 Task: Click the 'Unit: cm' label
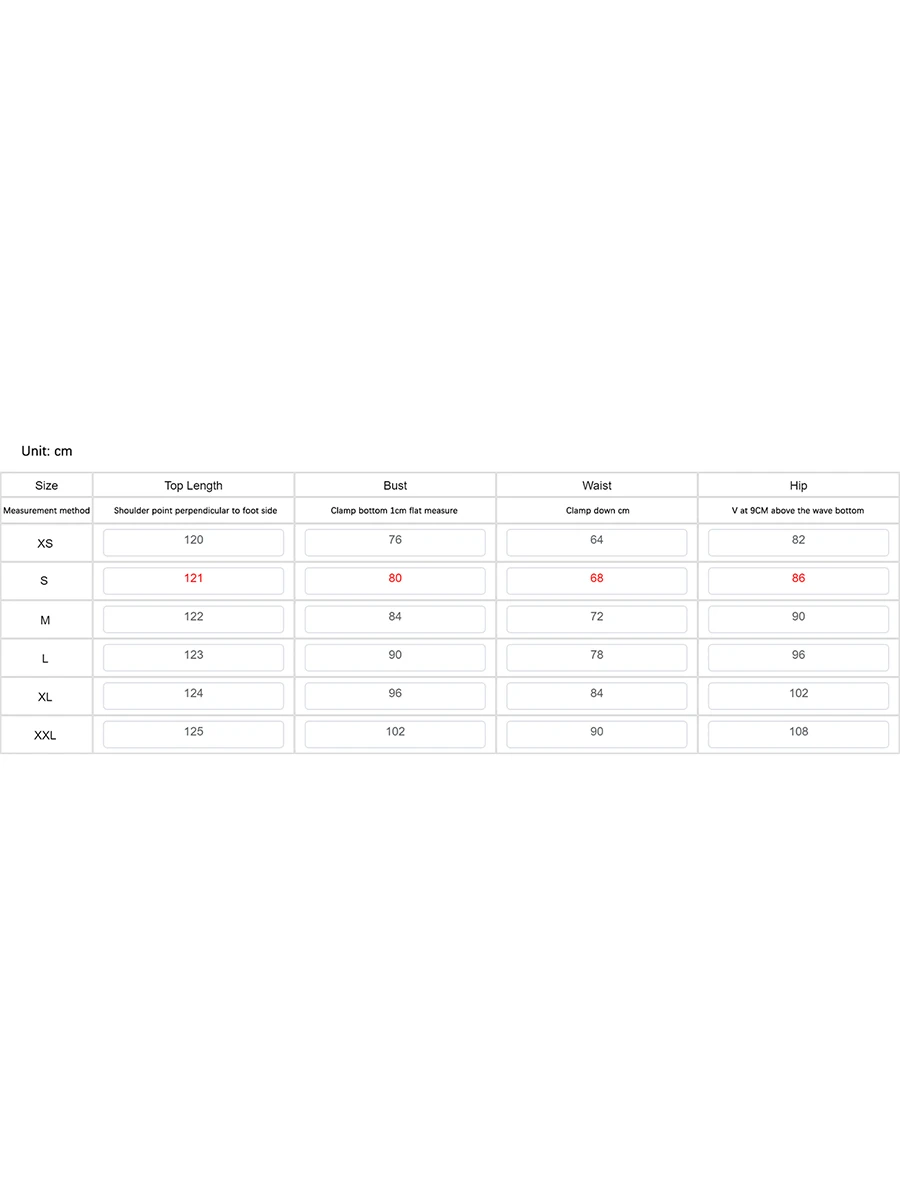click(47, 452)
